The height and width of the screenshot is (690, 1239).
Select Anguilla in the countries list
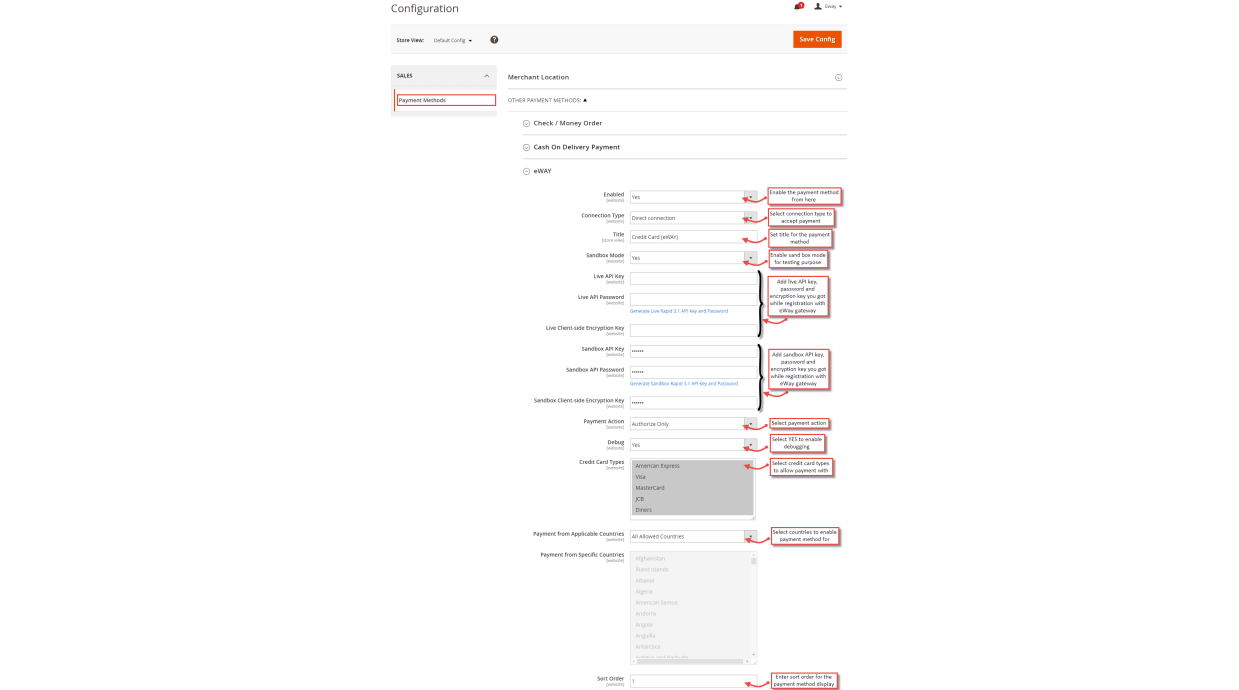pyautogui.click(x=690, y=636)
